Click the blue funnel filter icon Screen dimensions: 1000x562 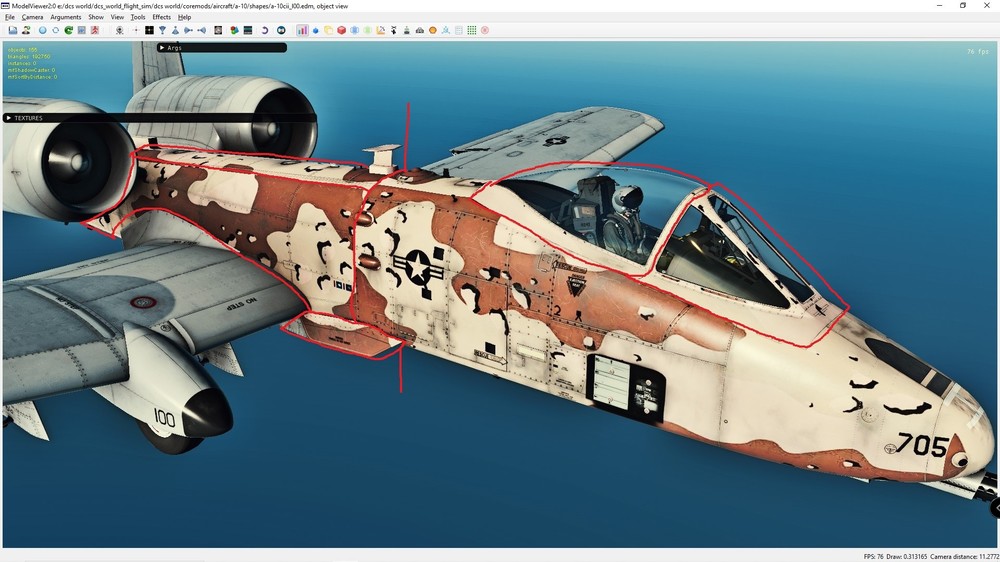[x=163, y=30]
